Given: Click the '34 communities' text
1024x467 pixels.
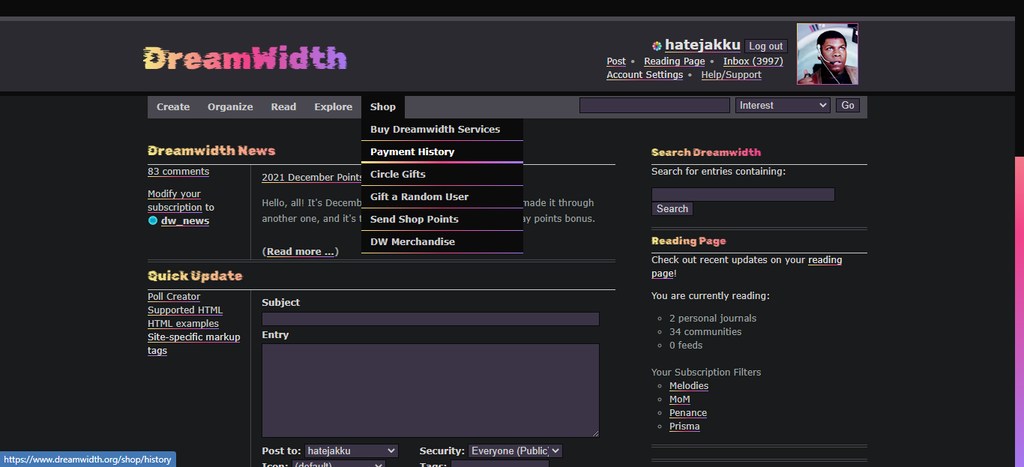Looking at the screenshot, I should (705, 332).
